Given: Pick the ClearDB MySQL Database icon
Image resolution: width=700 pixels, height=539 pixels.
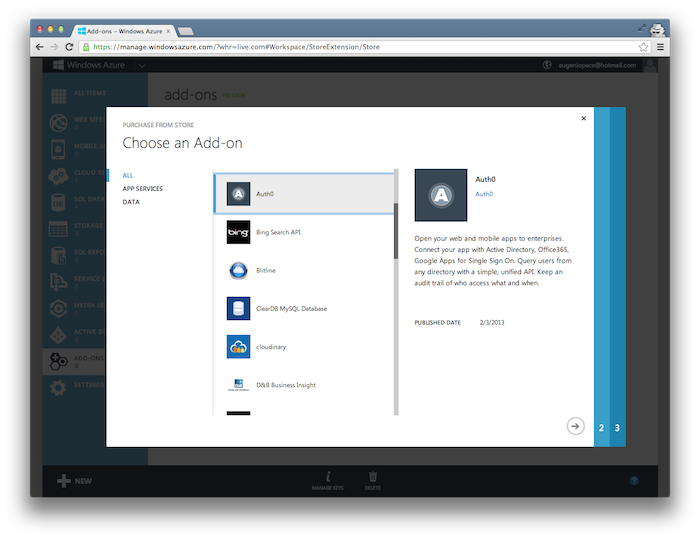Looking at the screenshot, I should pos(238,309).
